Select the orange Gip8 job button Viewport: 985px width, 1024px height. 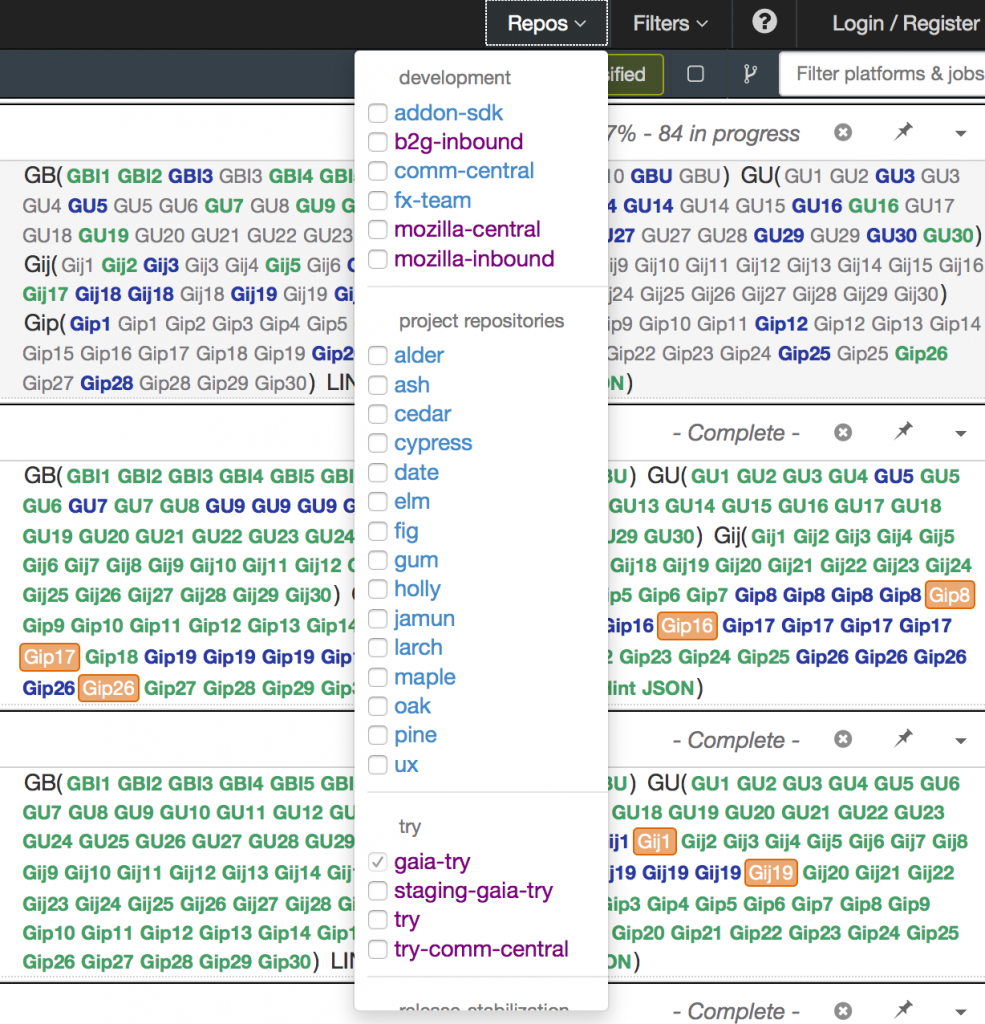point(950,595)
